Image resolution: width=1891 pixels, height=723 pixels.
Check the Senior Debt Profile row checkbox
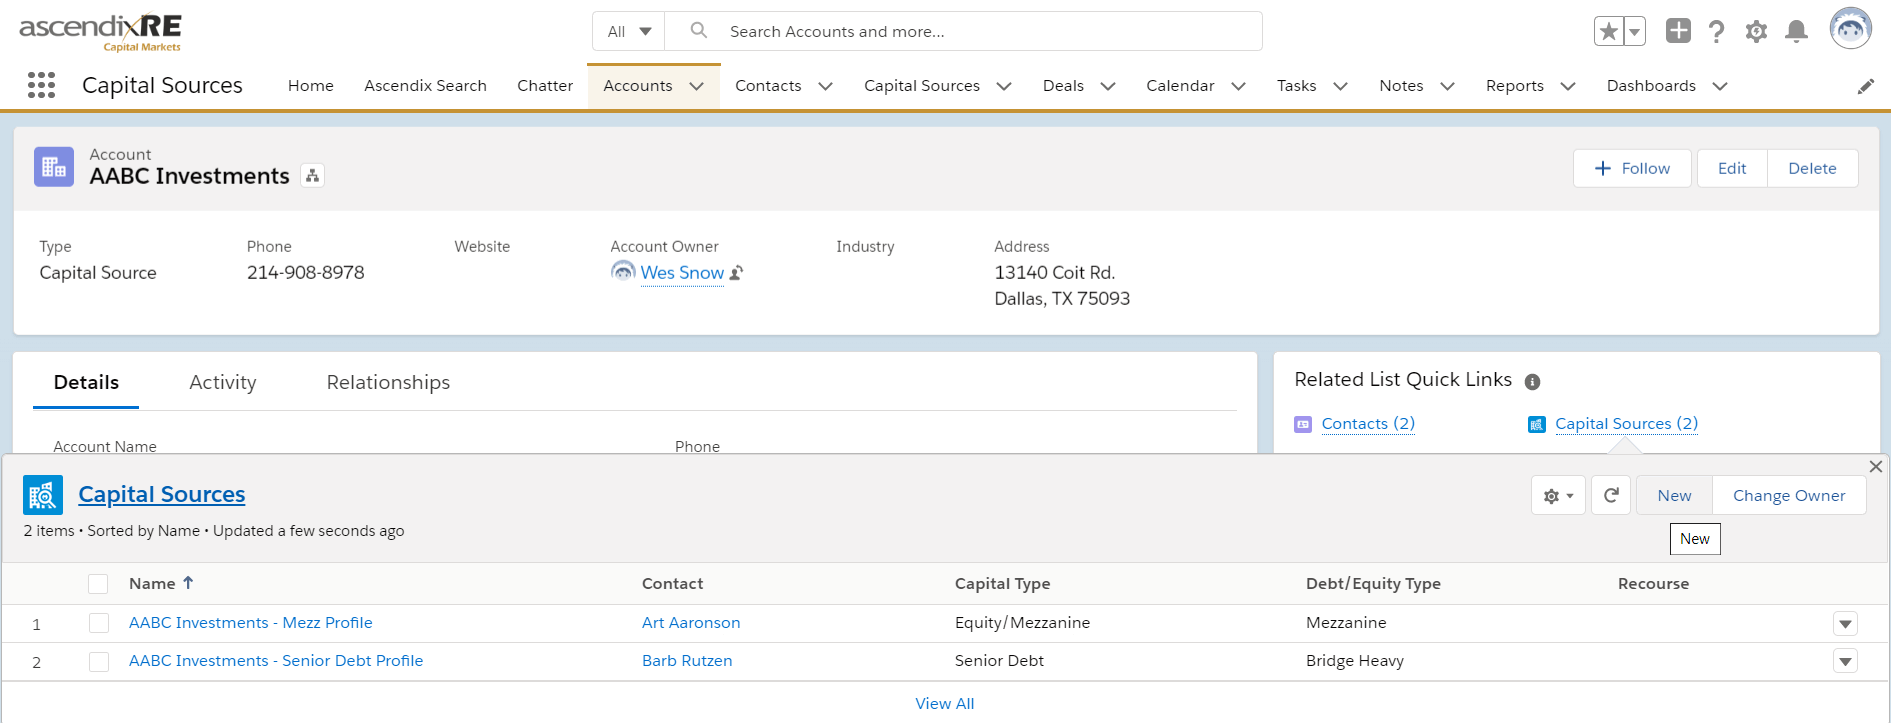tap(99, 662)
